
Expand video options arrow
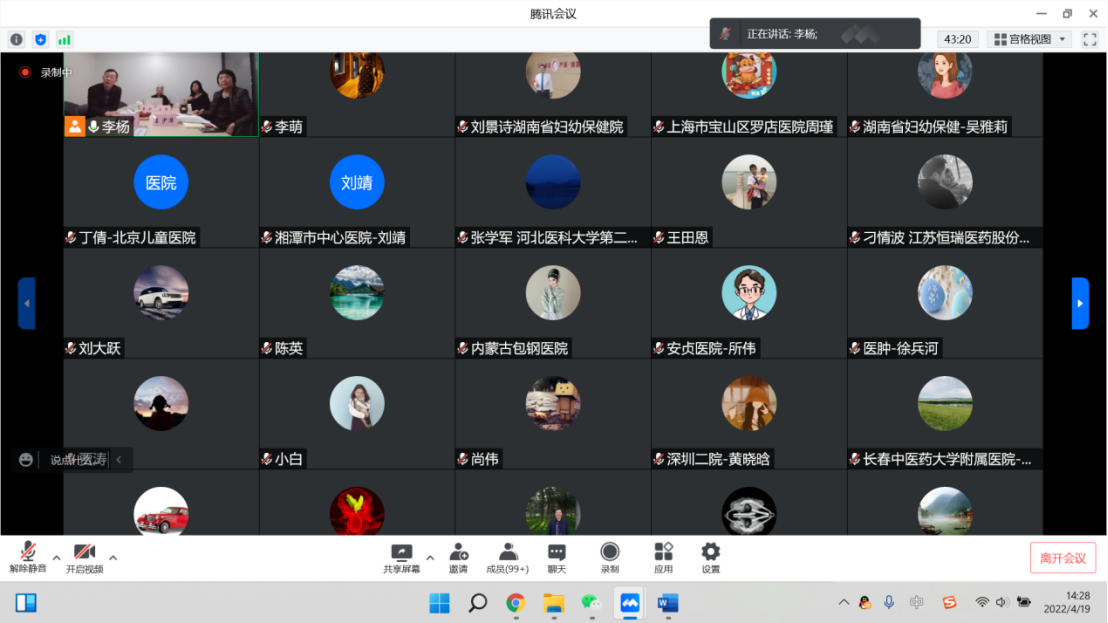[113, 558]
